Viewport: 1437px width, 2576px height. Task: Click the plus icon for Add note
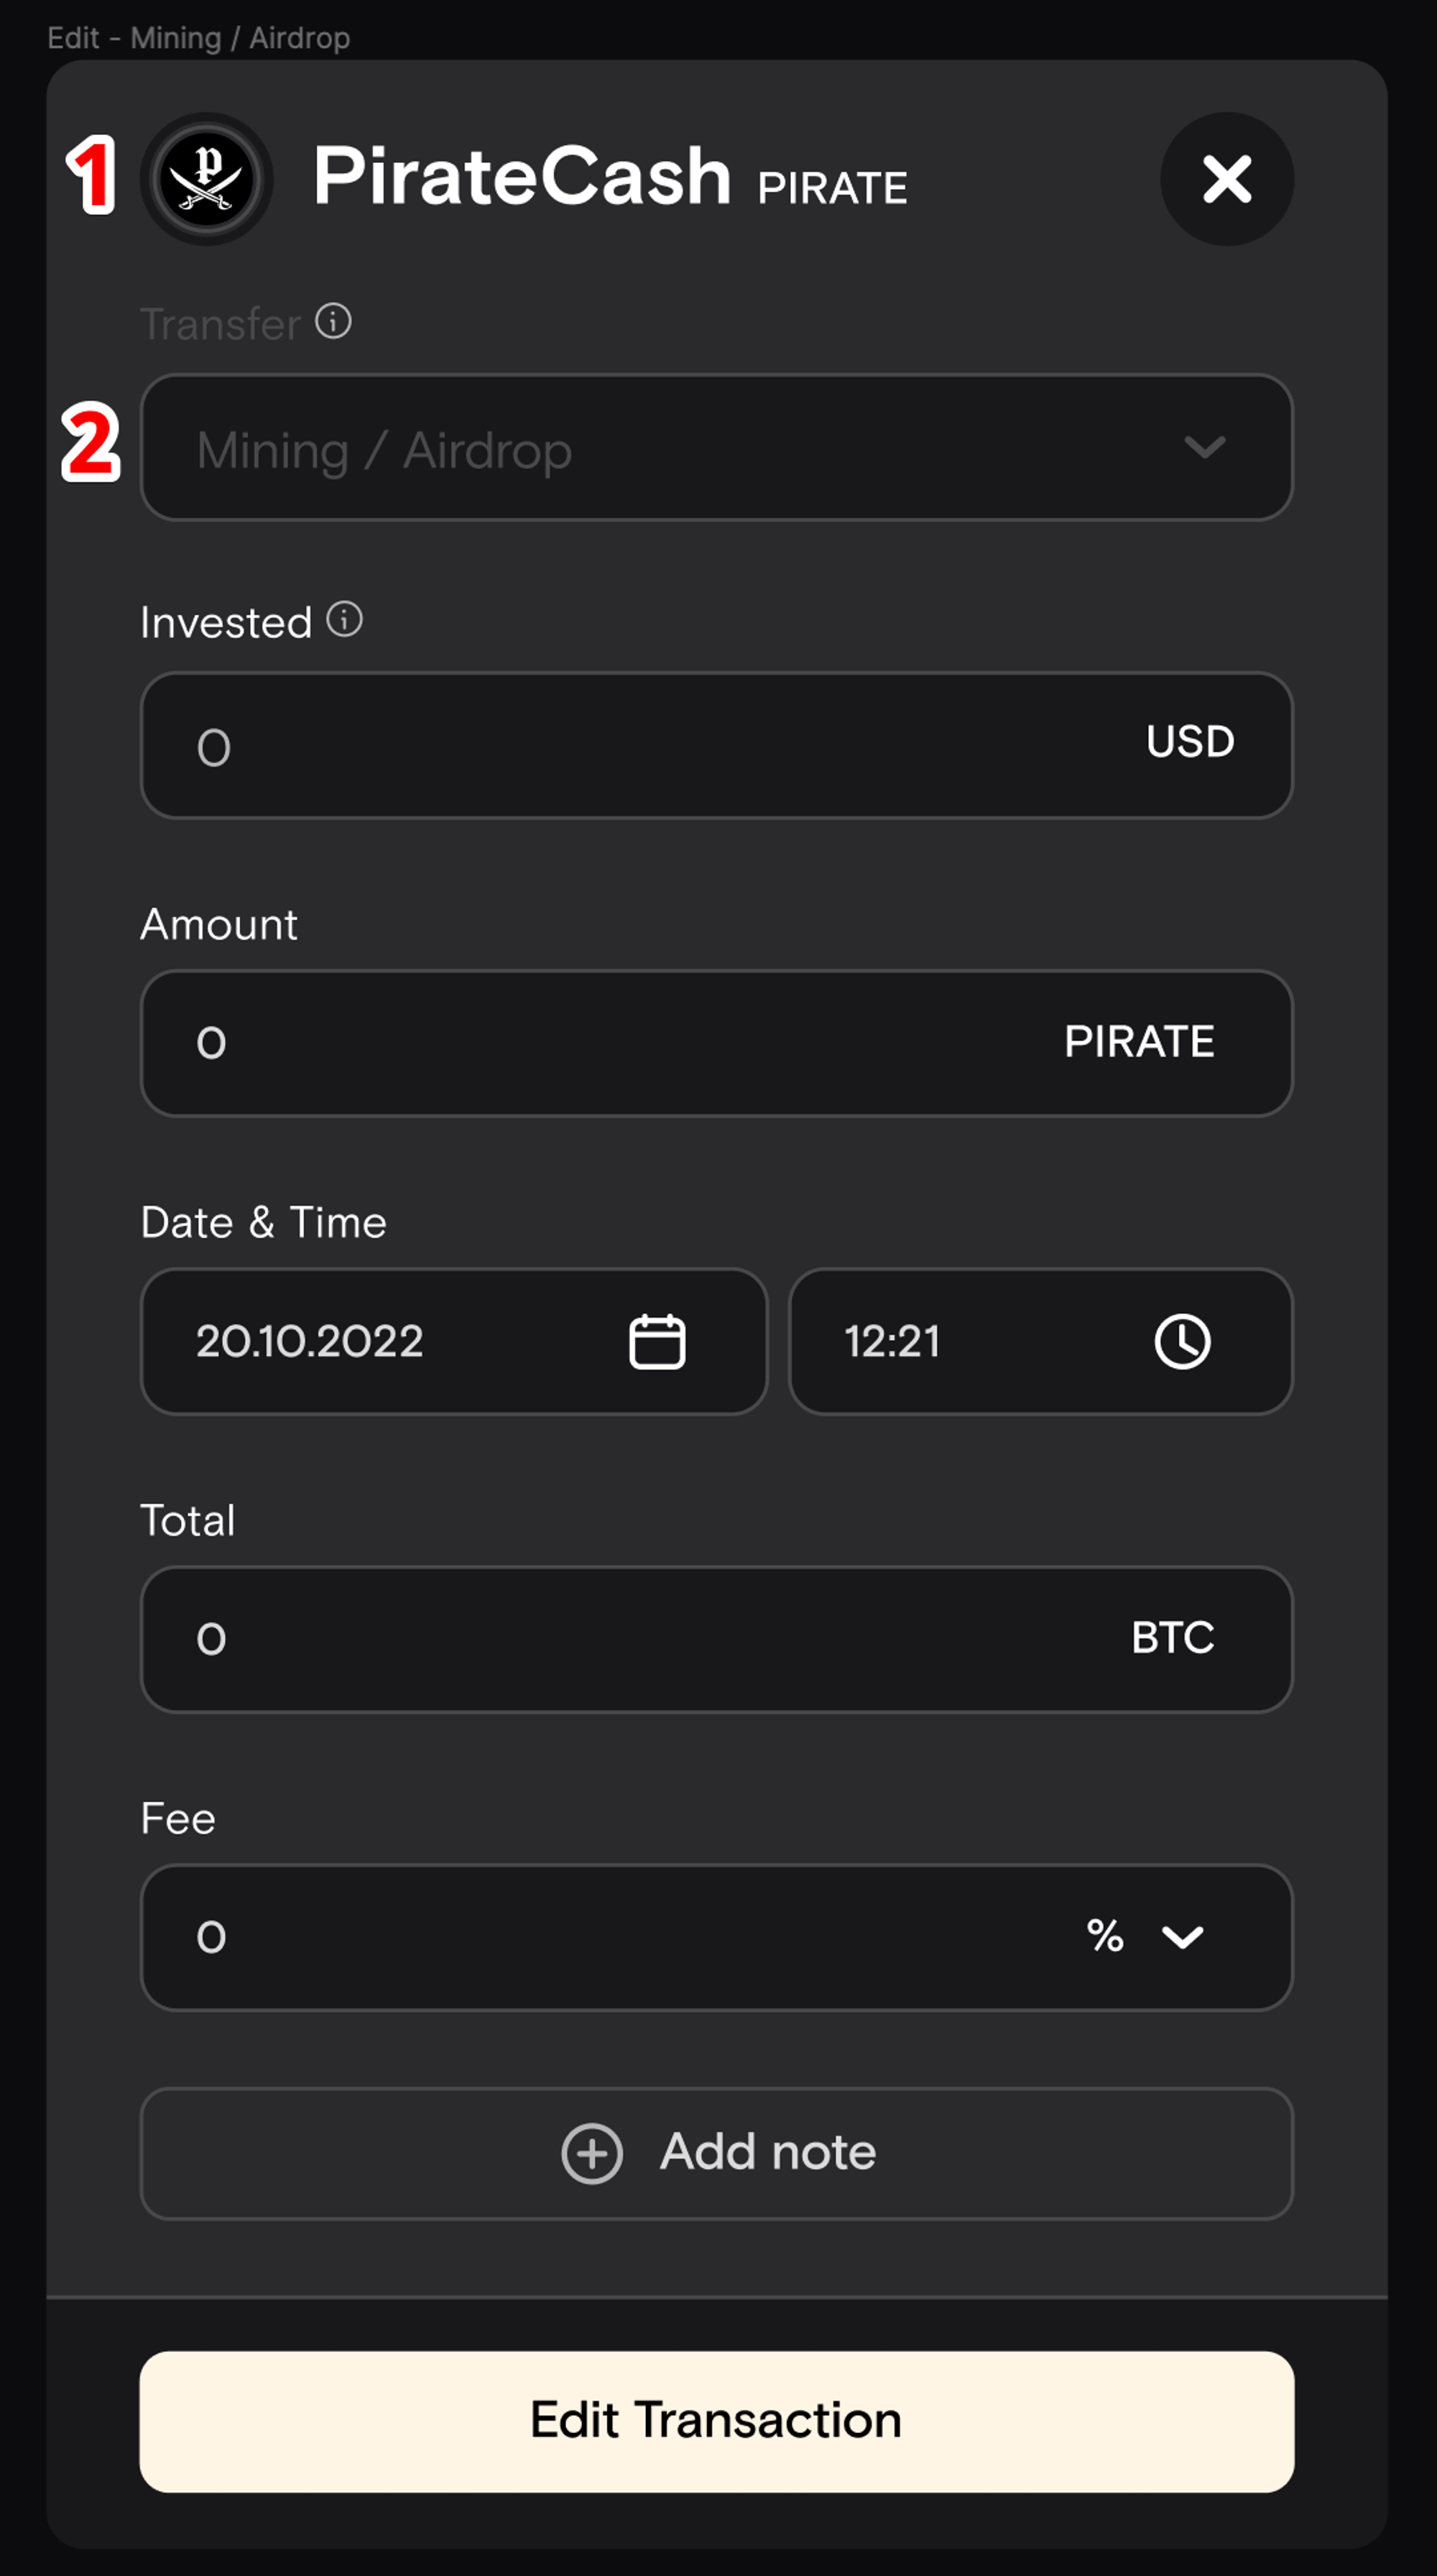coord(592,2153)
